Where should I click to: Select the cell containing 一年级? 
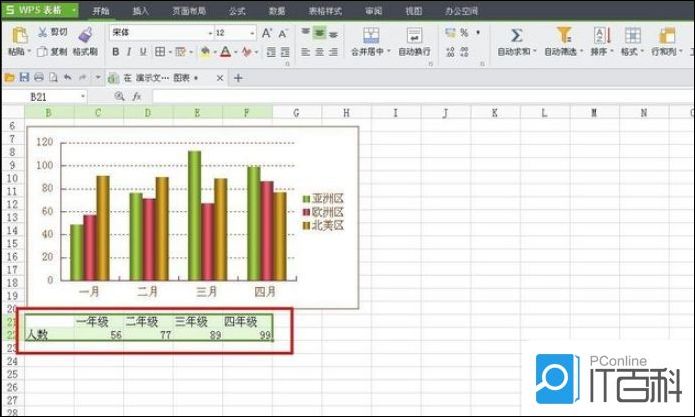[x=99, y=322]
